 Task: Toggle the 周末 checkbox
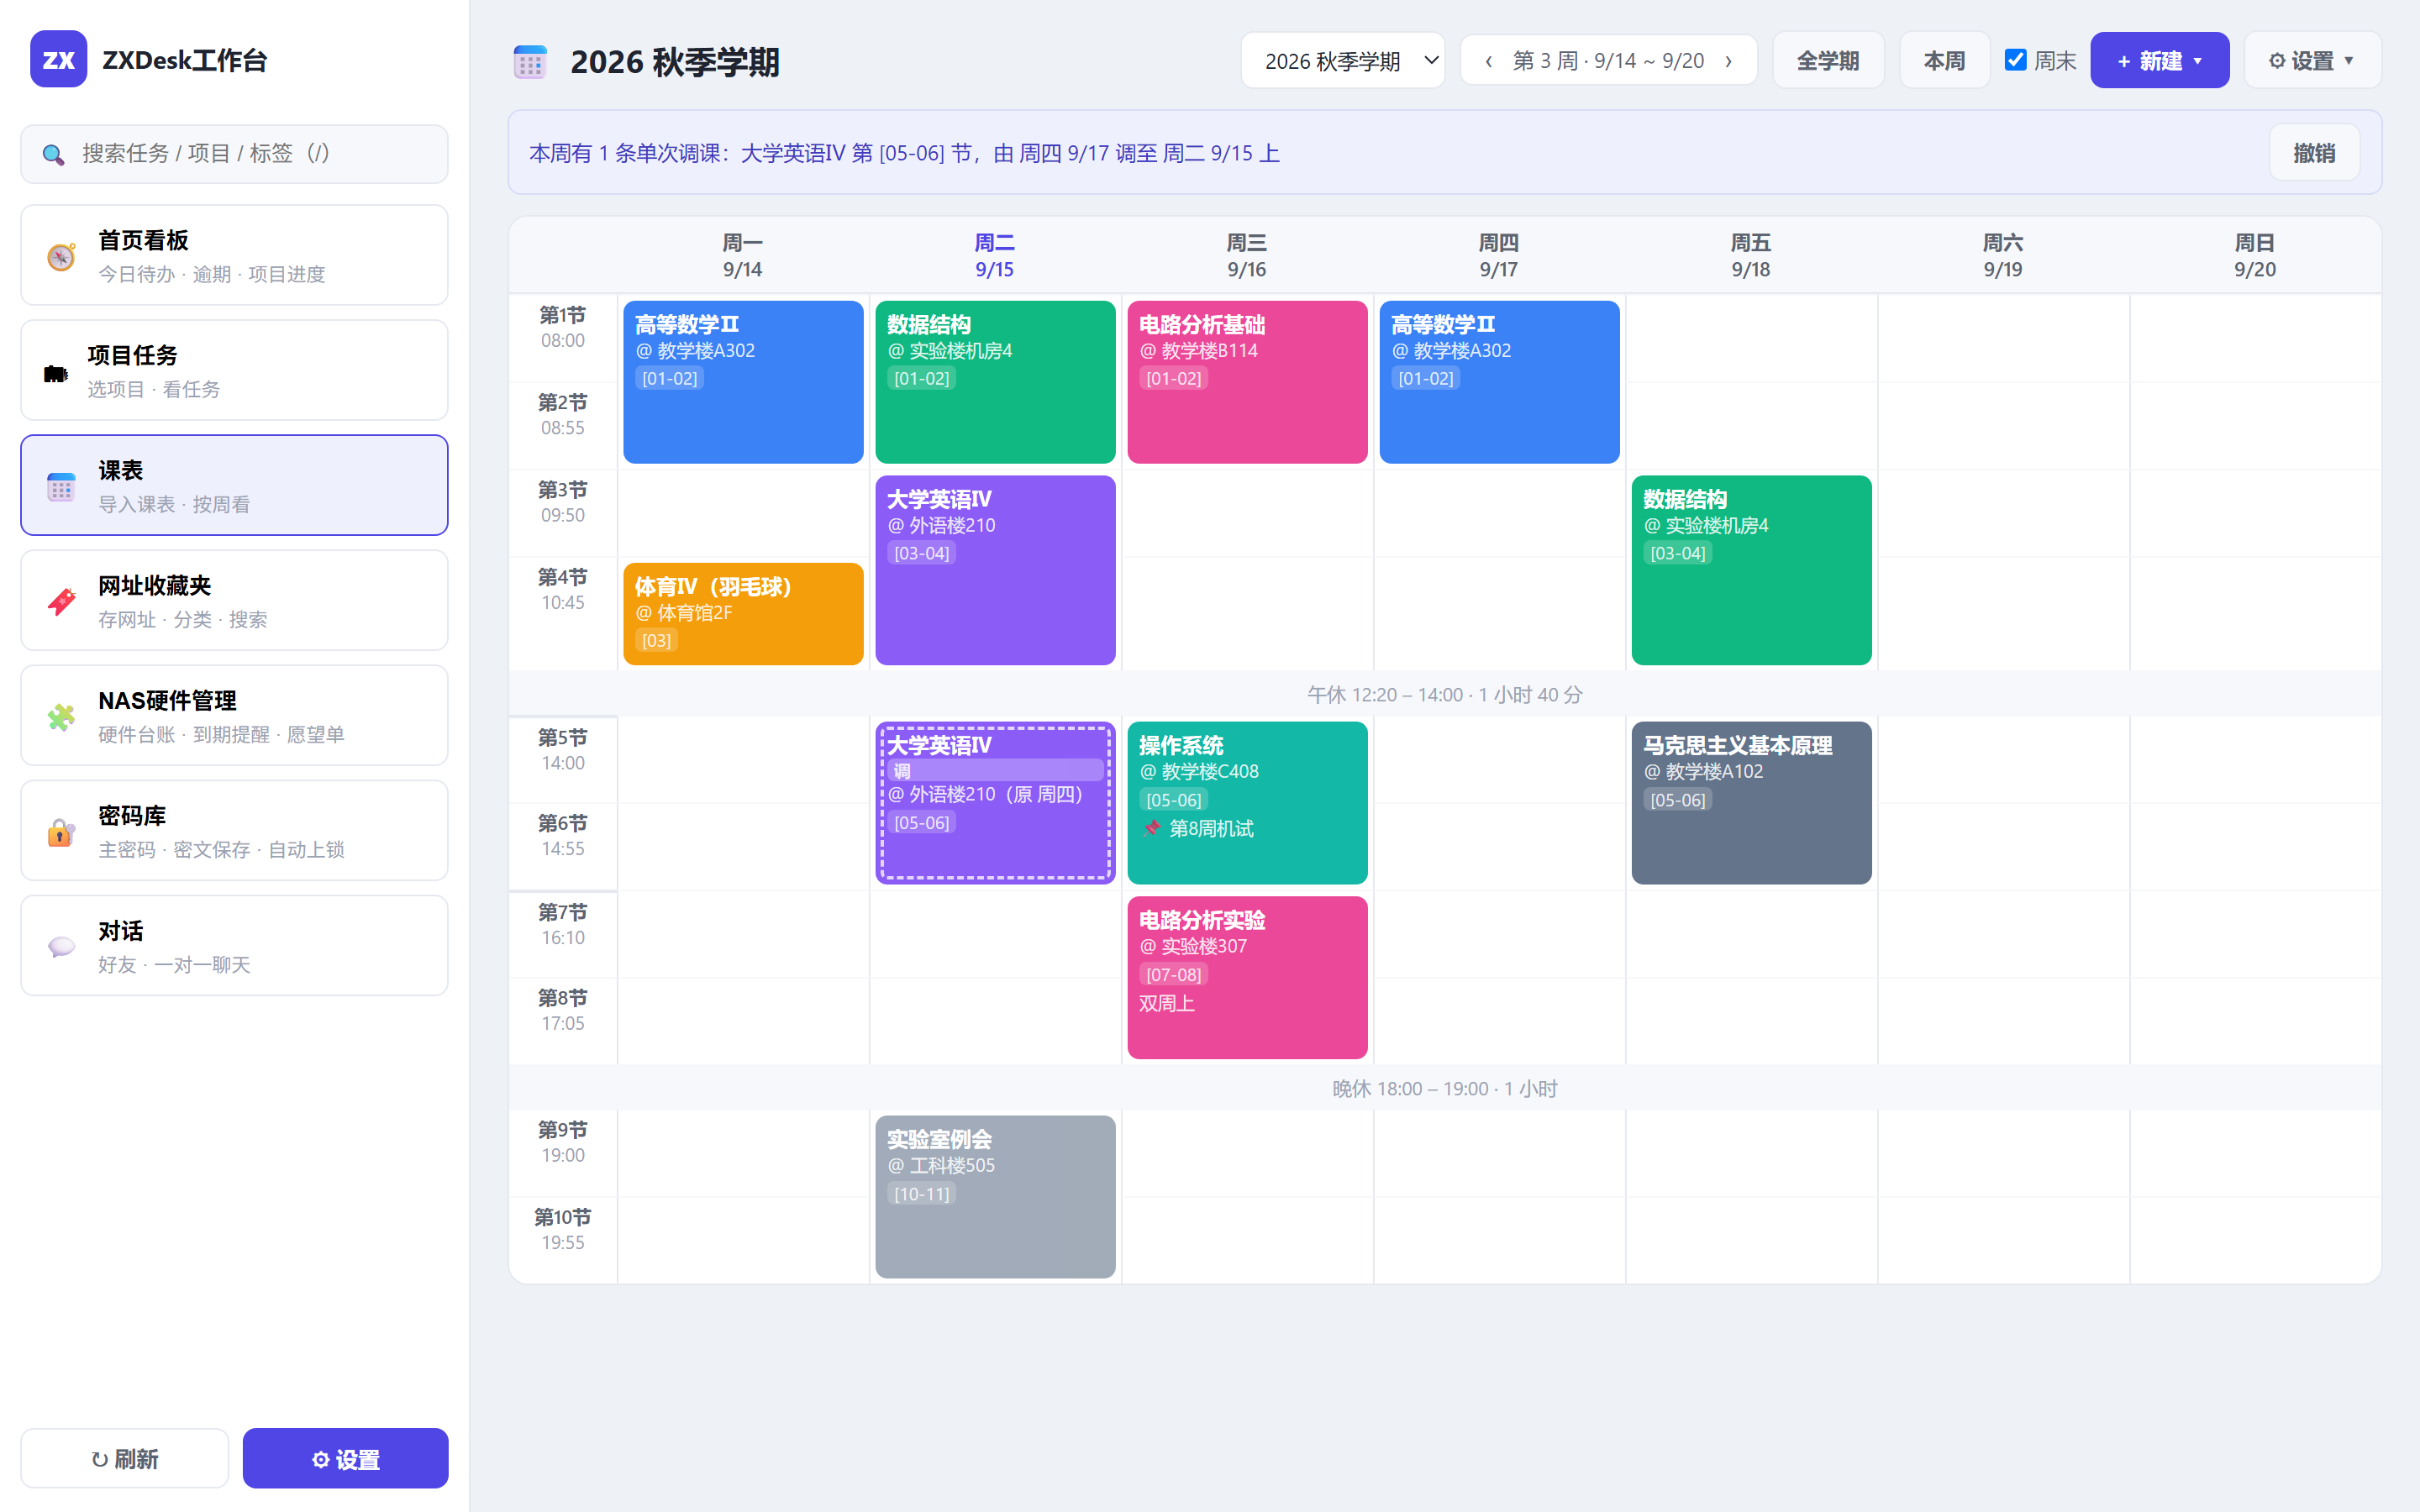point(2015,60)
